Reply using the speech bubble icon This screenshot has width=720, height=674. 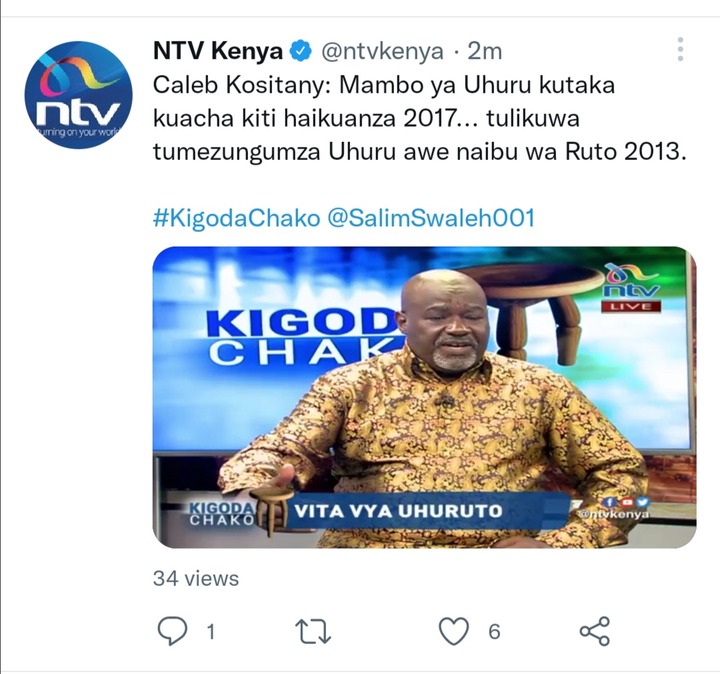(x=172, y=631)
